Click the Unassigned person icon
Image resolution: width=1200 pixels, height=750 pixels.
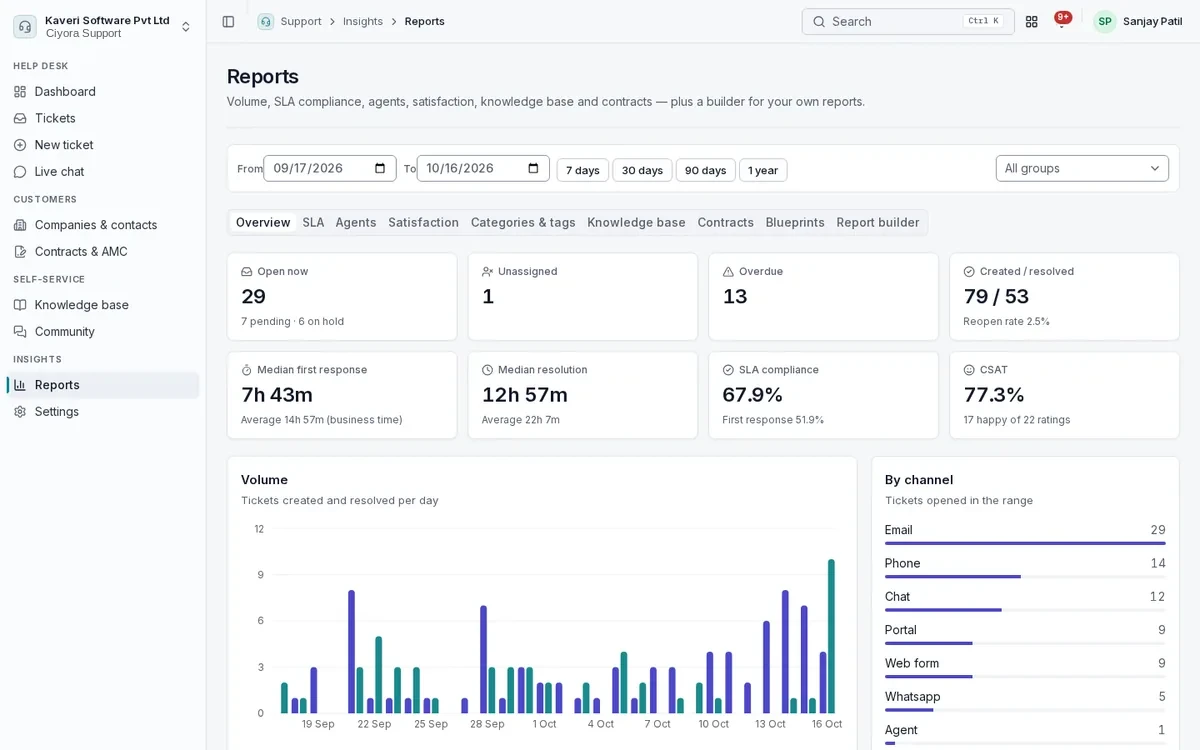tap(488, 271)
